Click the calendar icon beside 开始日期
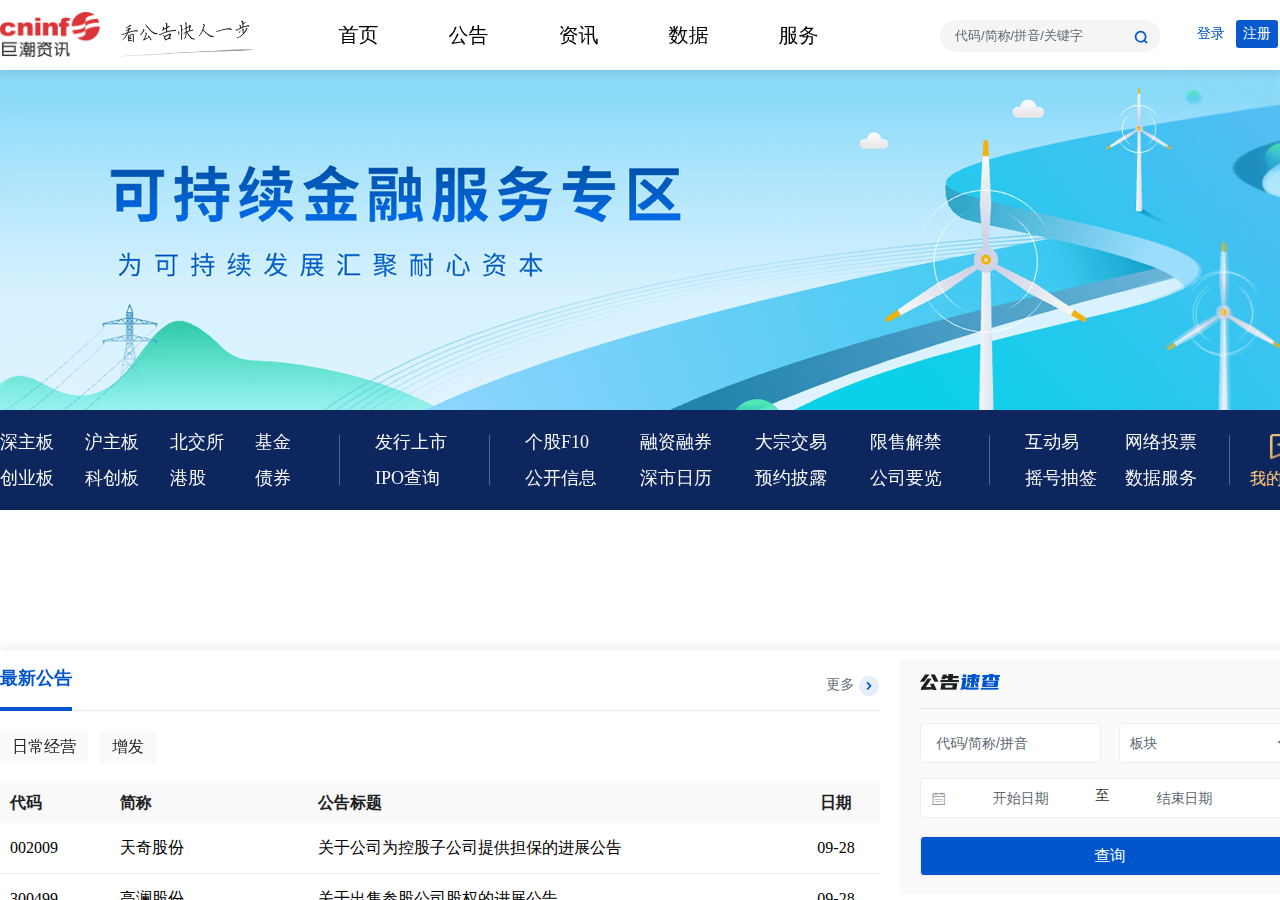The height and width of the screenshot is (900, 1280). point(938,799)
